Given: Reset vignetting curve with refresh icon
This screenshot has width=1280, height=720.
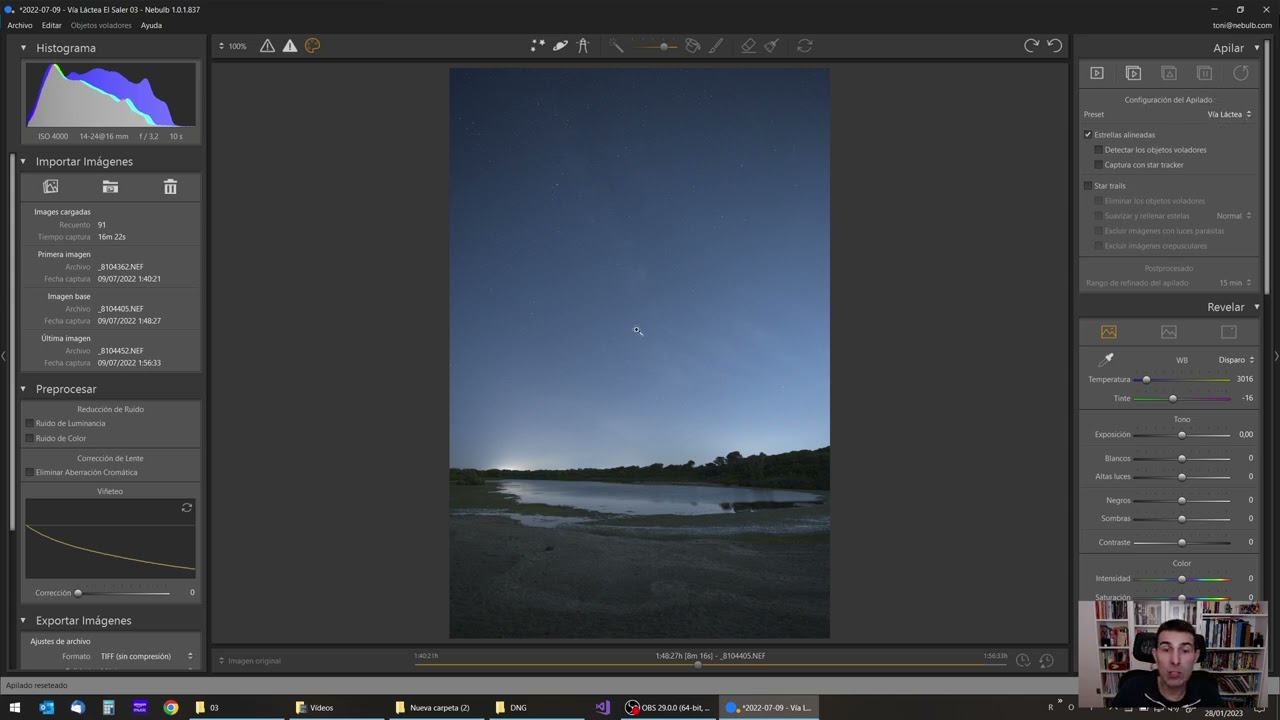Looking at the screenshot, I should 186,508.
